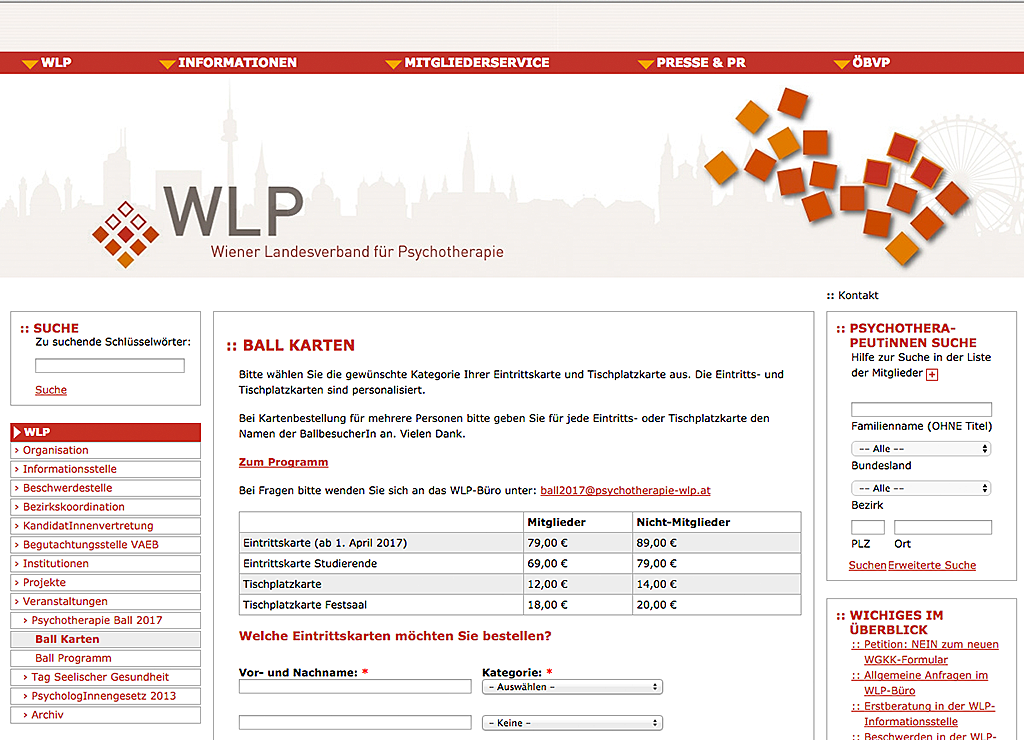The height and width of the screenshot is (740, 1024).
Task: Select Ball Programm in the sidebar
Action: [x=73, y=658]
